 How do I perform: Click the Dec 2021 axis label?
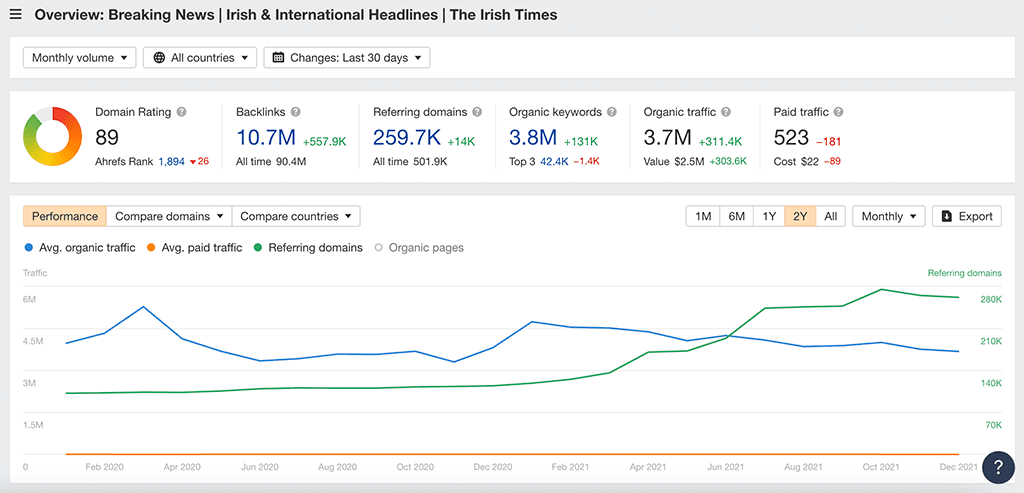960,467
